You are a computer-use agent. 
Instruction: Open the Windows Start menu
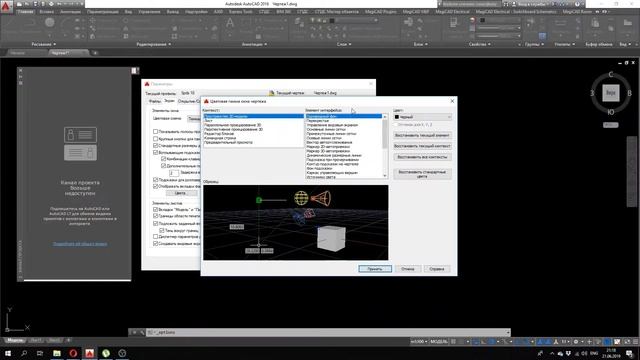[7, 353]
